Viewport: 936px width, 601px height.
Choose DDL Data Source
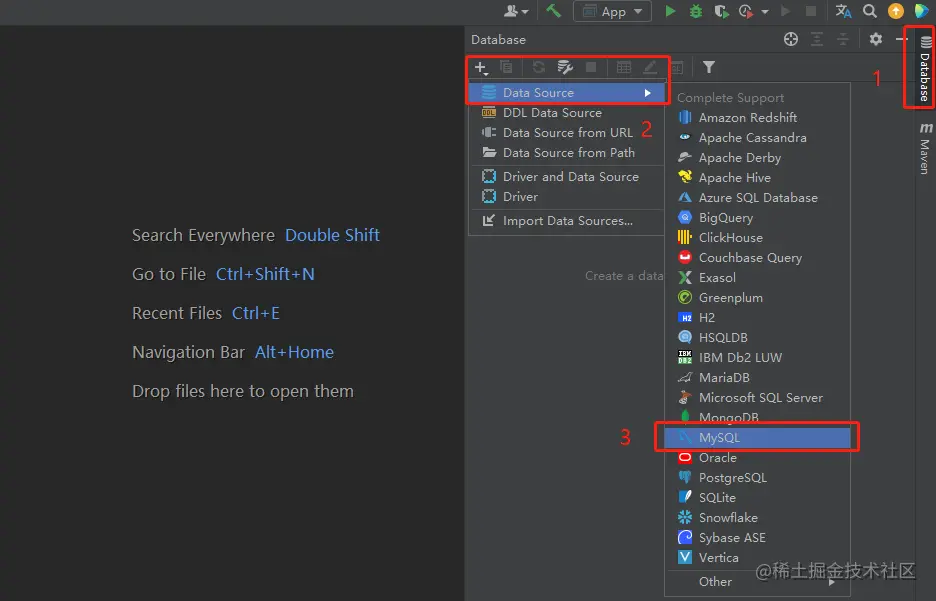click(566, 113)
